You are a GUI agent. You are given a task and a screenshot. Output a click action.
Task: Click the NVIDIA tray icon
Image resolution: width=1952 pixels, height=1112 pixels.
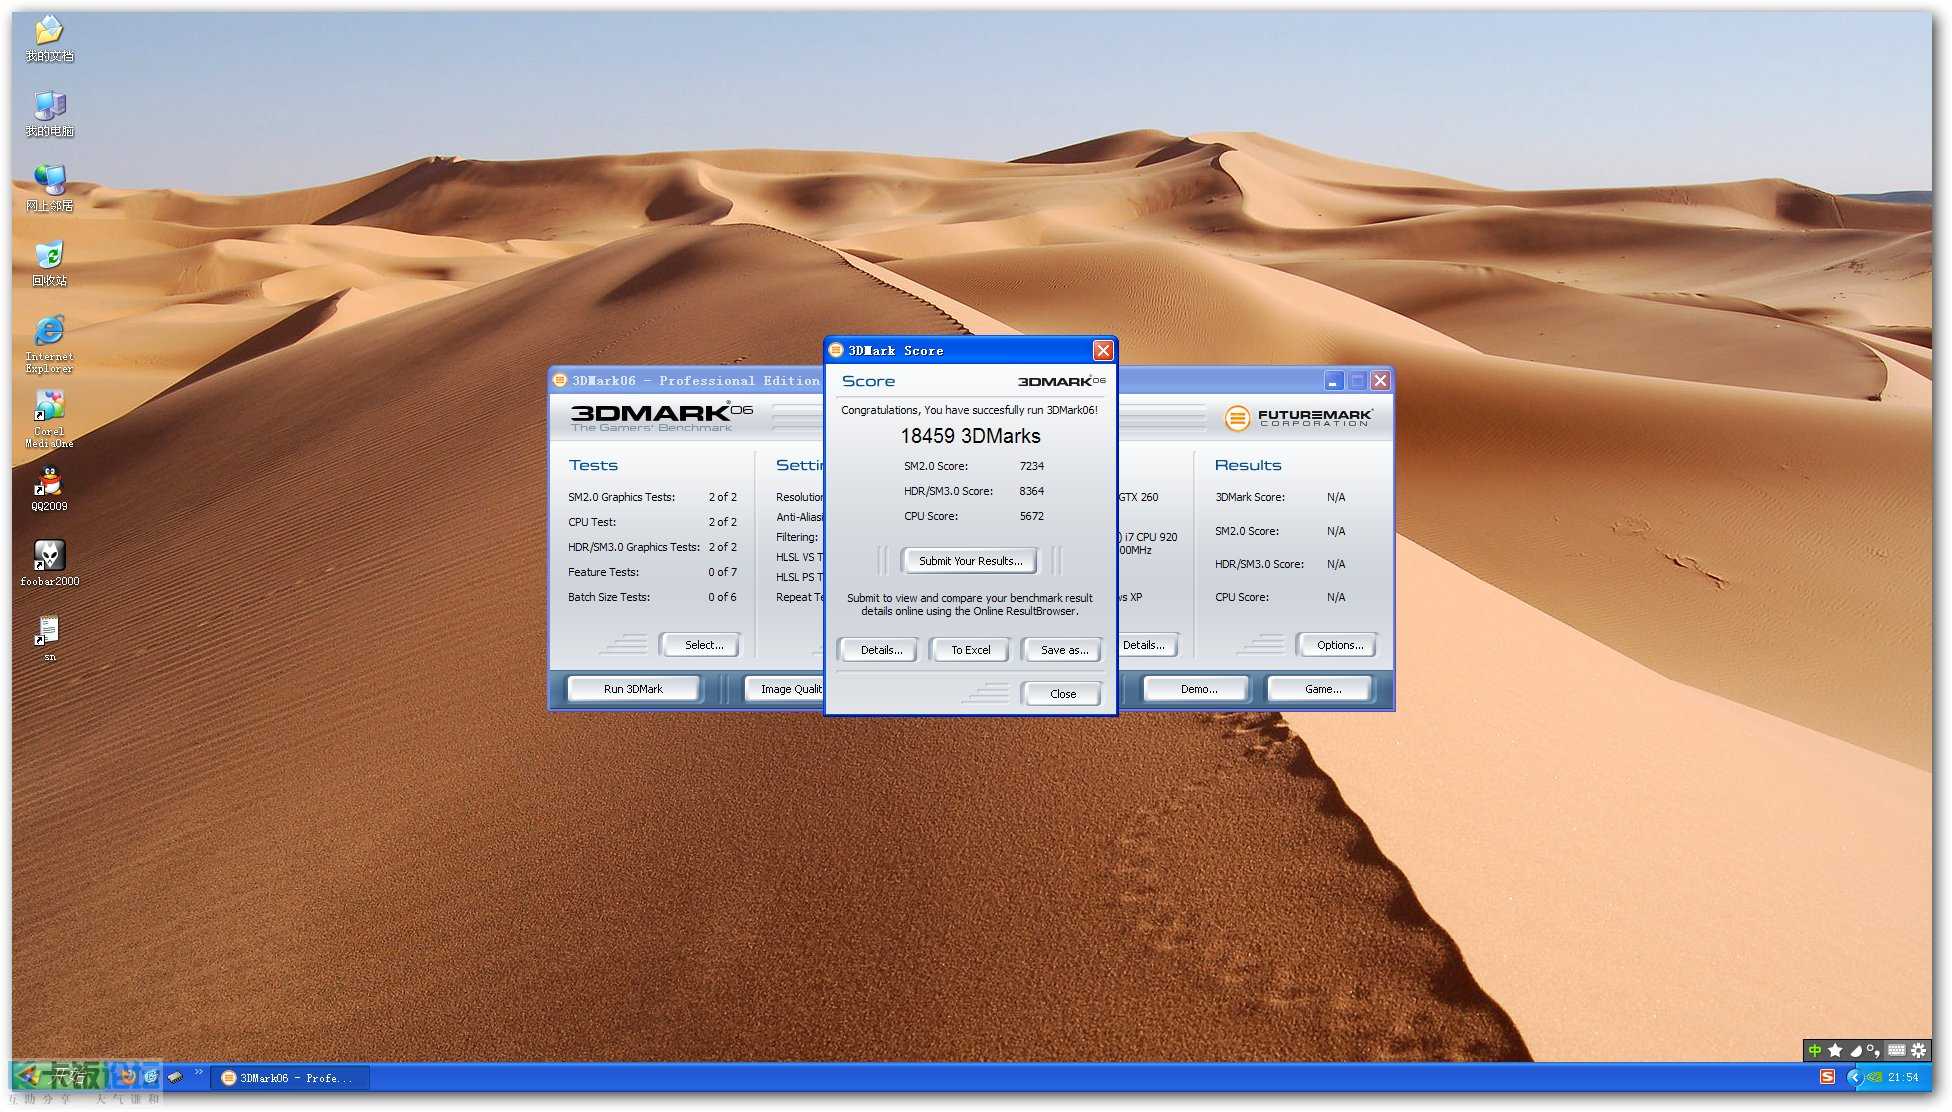[1873, 1077]
